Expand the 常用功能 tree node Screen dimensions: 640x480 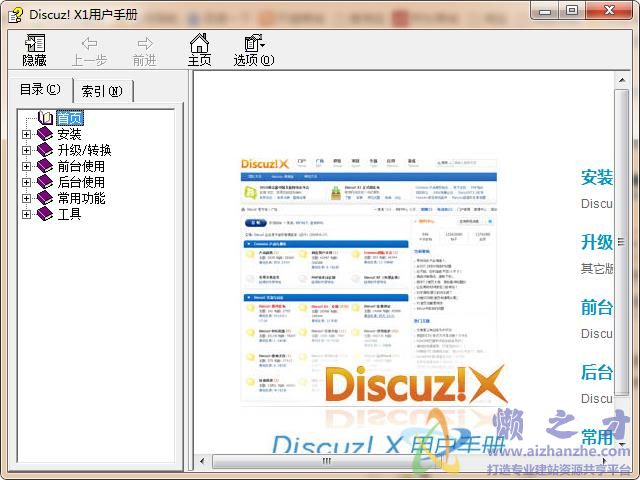click(26, 198)
